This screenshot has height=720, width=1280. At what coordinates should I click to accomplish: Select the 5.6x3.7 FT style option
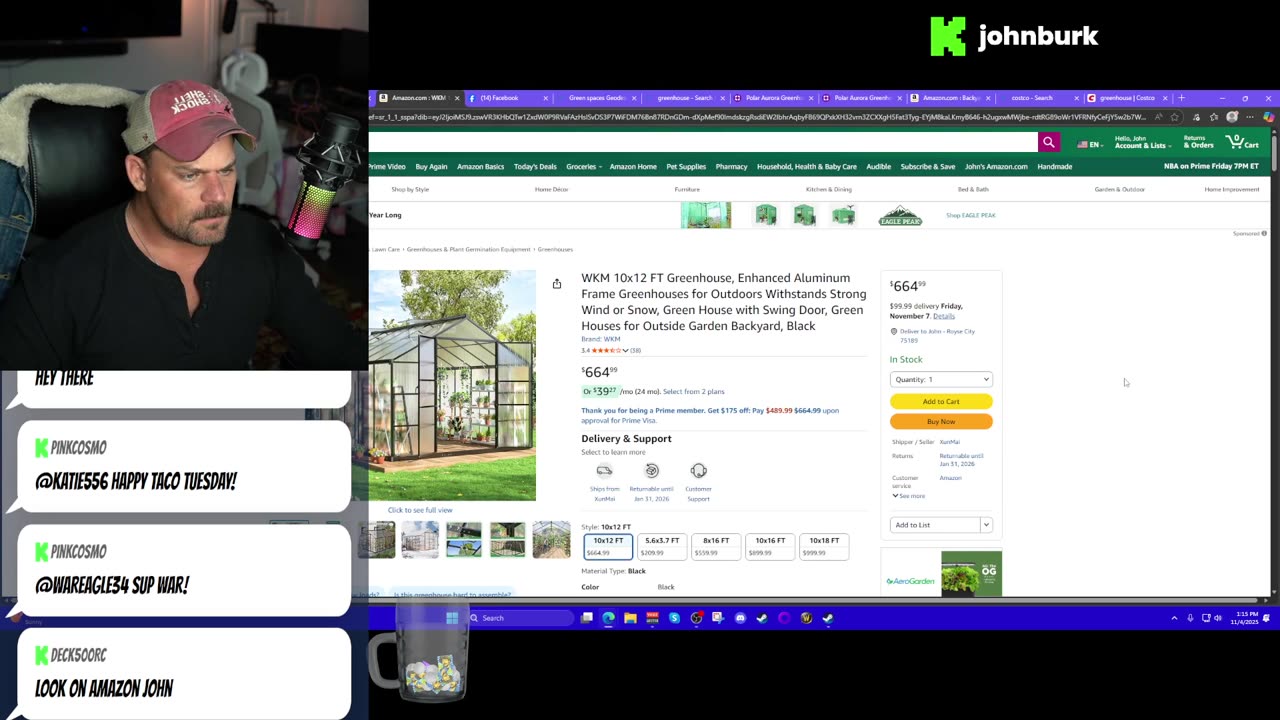tap(662, 545)
